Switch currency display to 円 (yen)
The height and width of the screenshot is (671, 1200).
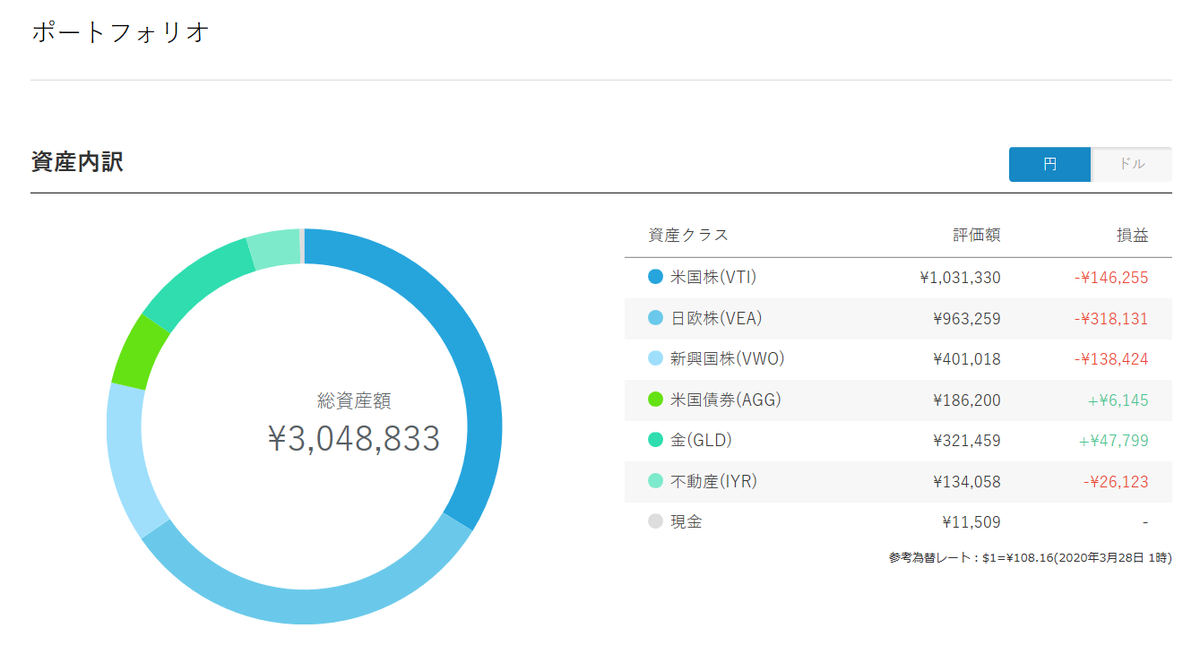pyautogui.click(x=1049, y=164)
